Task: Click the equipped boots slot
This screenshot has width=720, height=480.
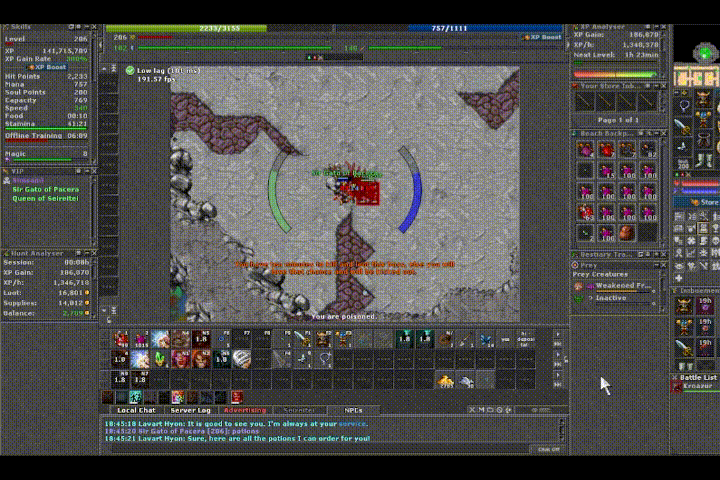Action: coord(703,160)
